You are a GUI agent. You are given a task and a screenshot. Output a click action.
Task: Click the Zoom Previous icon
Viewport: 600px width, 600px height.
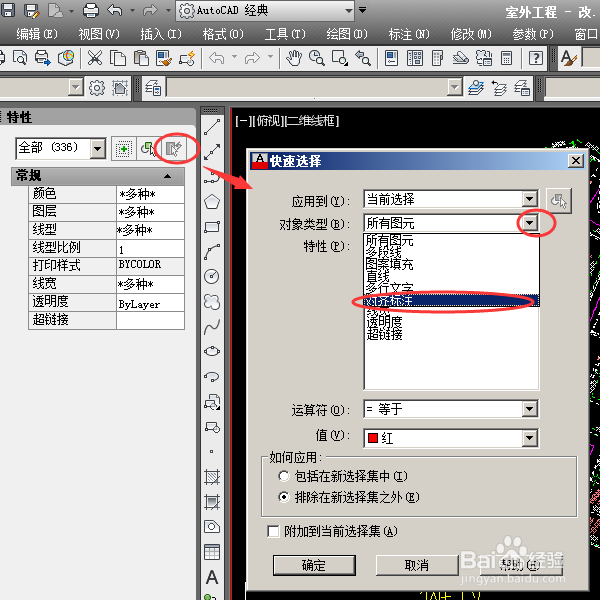363,58
